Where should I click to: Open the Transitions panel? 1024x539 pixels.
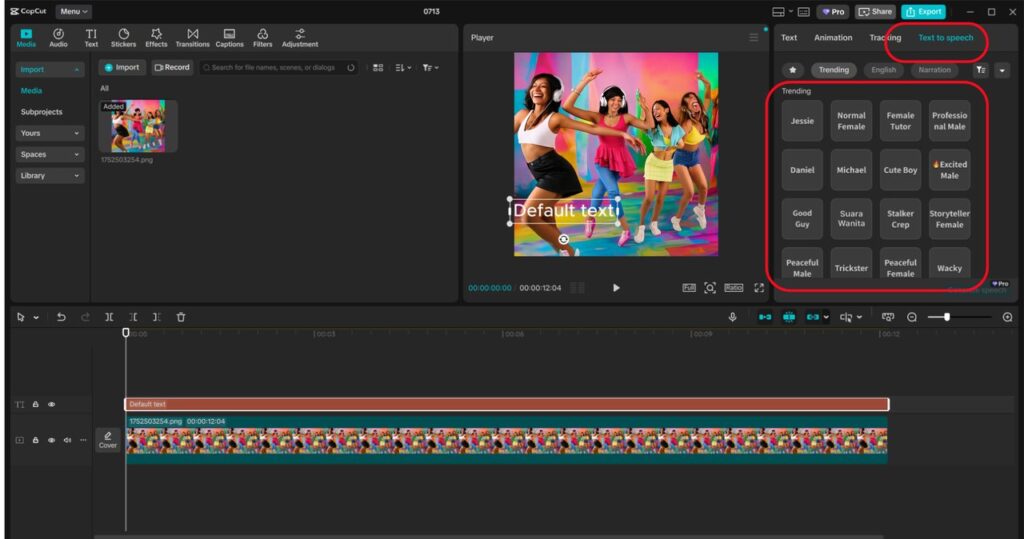[192, 37]
